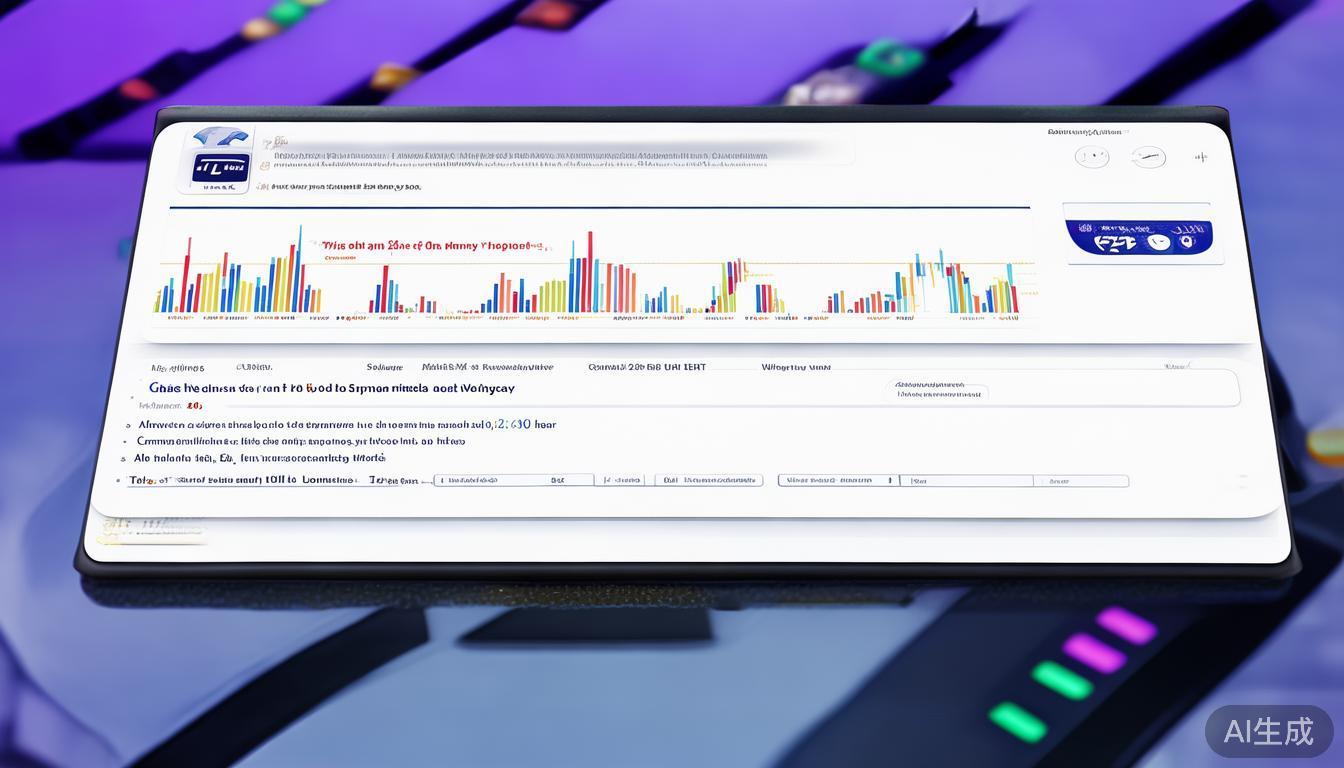The image size is (1344, 768).
Task: Select the blurred address bar text at top
Action: tap(520, 156)
